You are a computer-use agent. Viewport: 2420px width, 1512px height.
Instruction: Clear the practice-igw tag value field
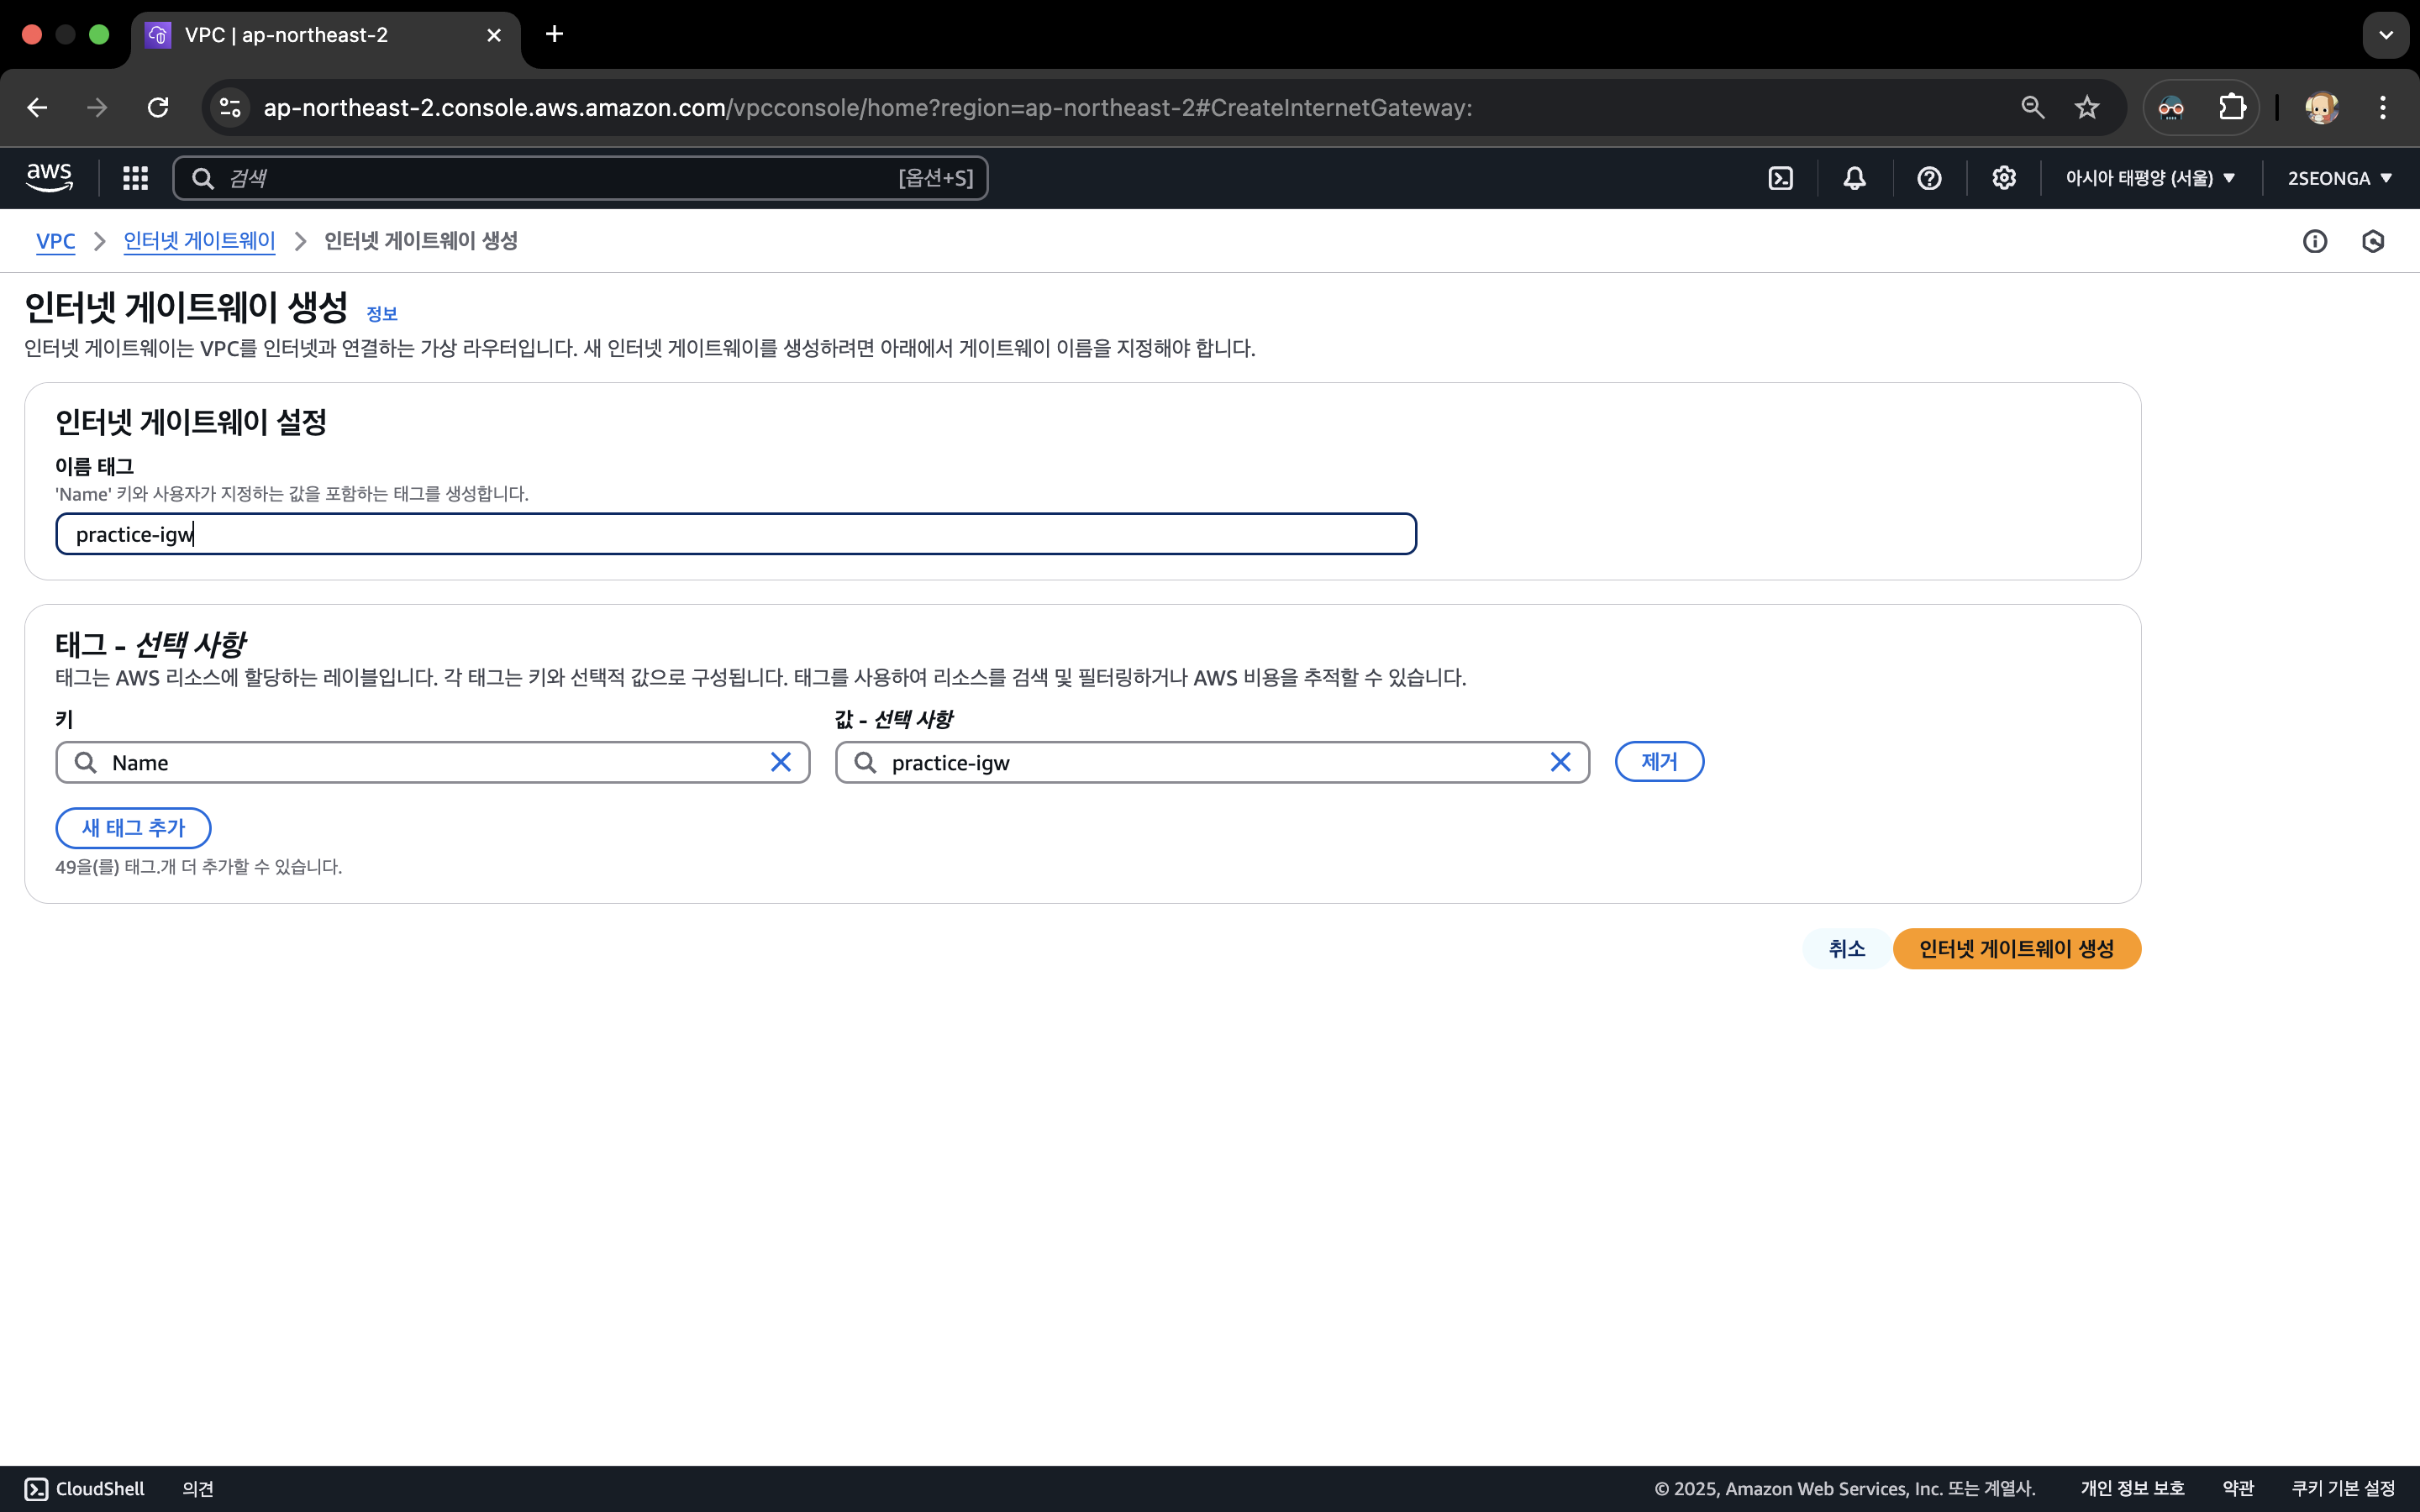(1559, 762)
